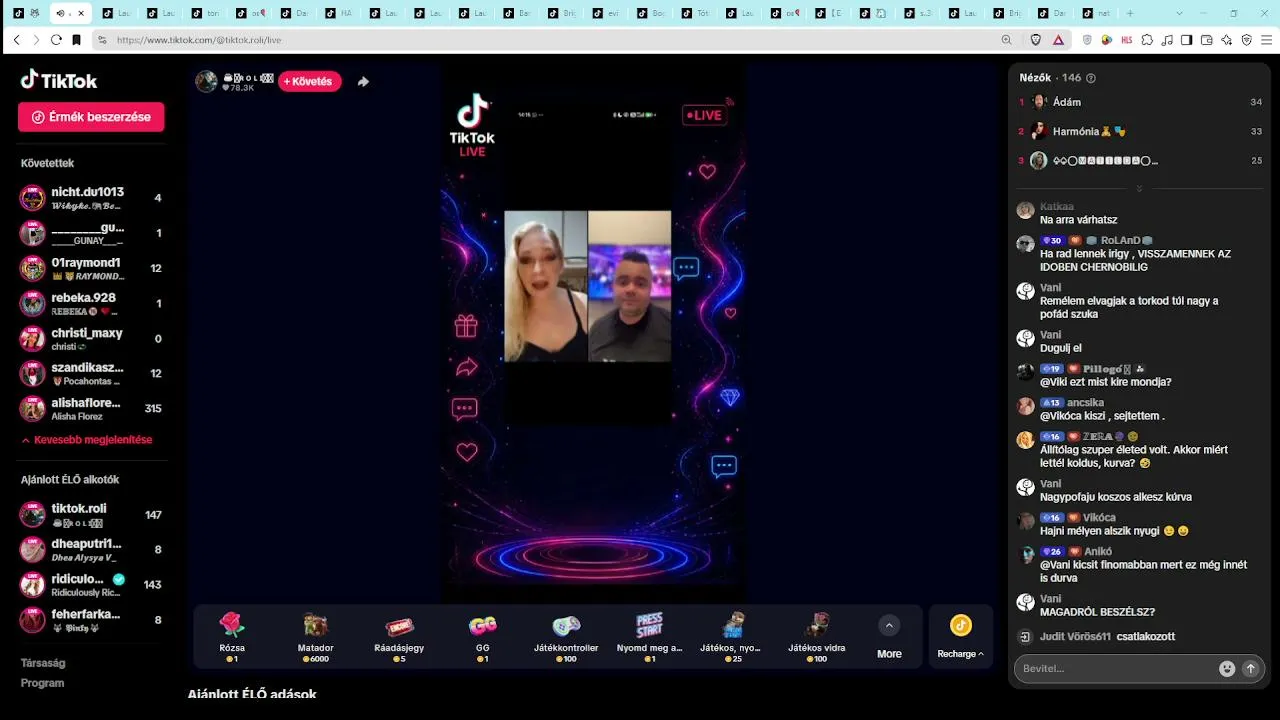Send the Játékkontroller gift
The width and height of the screenshot is (1280, 720).
566,636
